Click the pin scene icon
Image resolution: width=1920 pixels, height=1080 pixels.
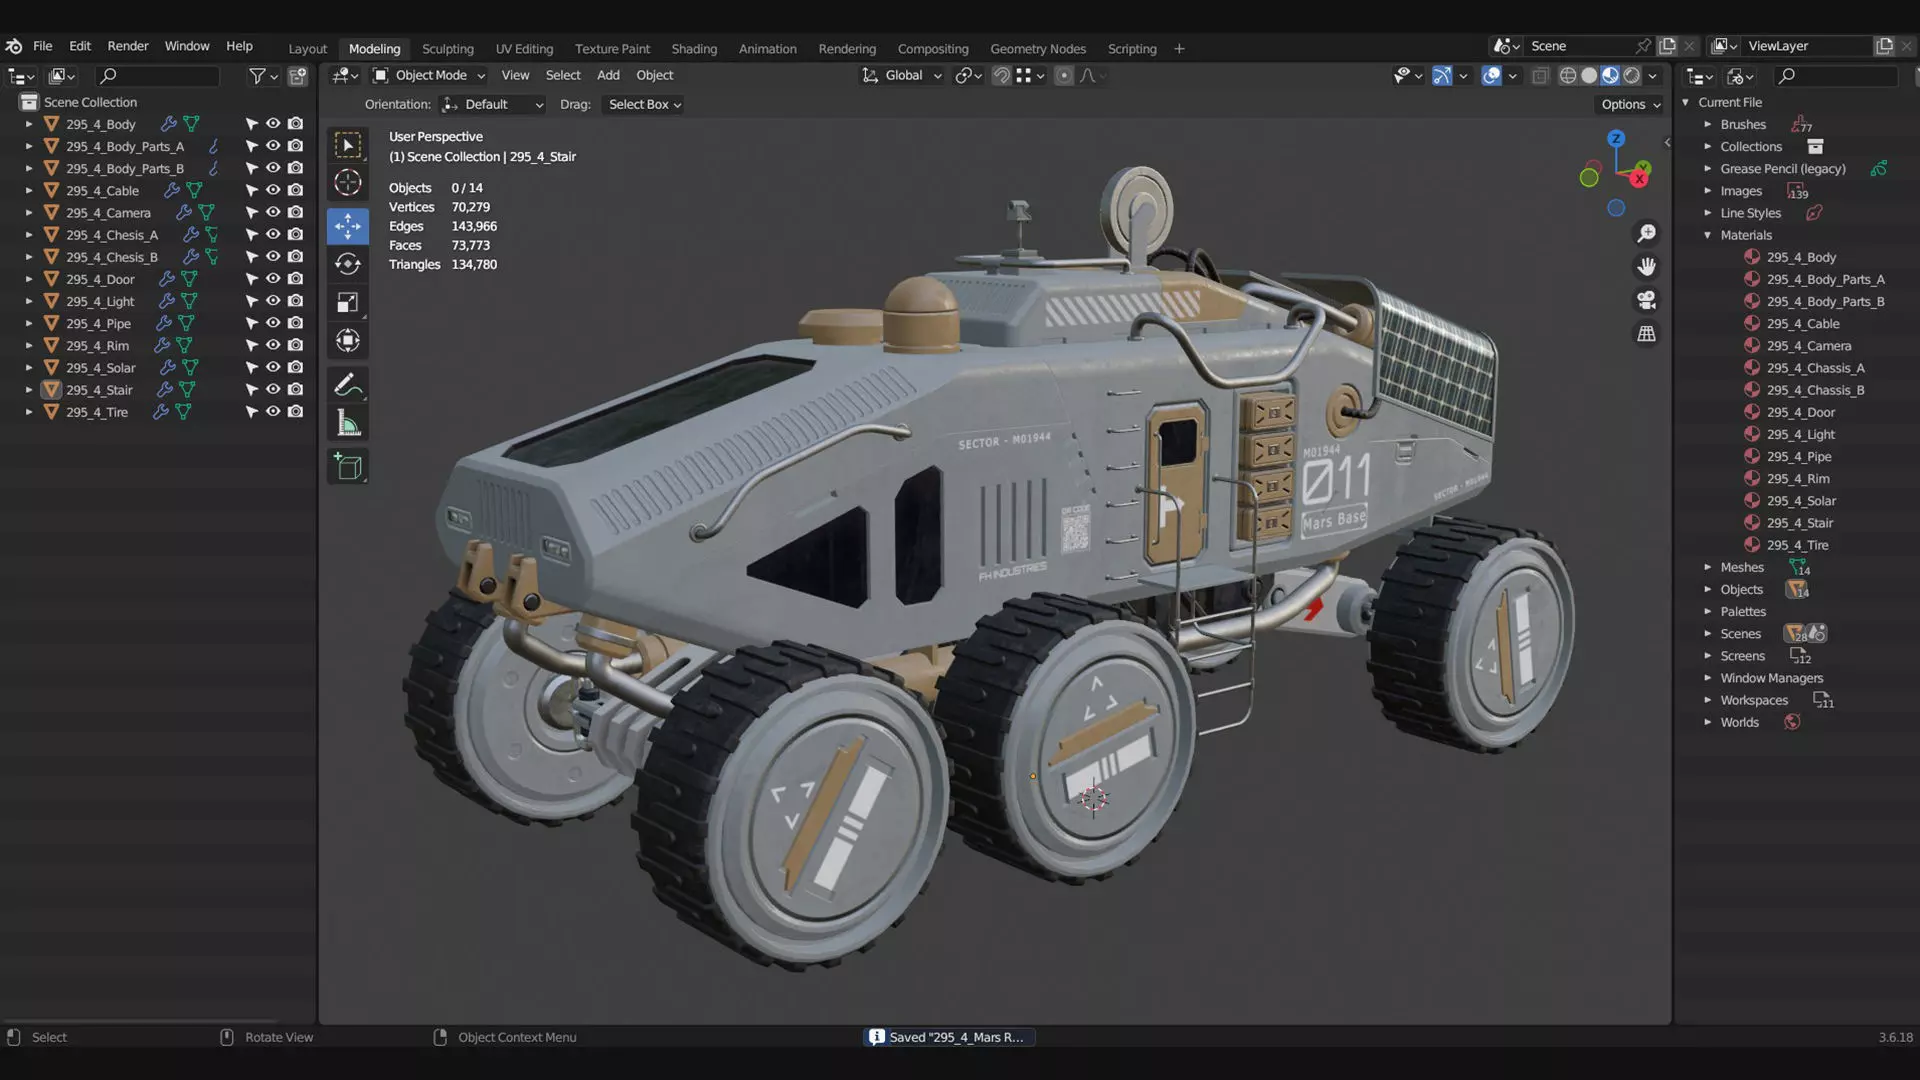point(1643,46)
